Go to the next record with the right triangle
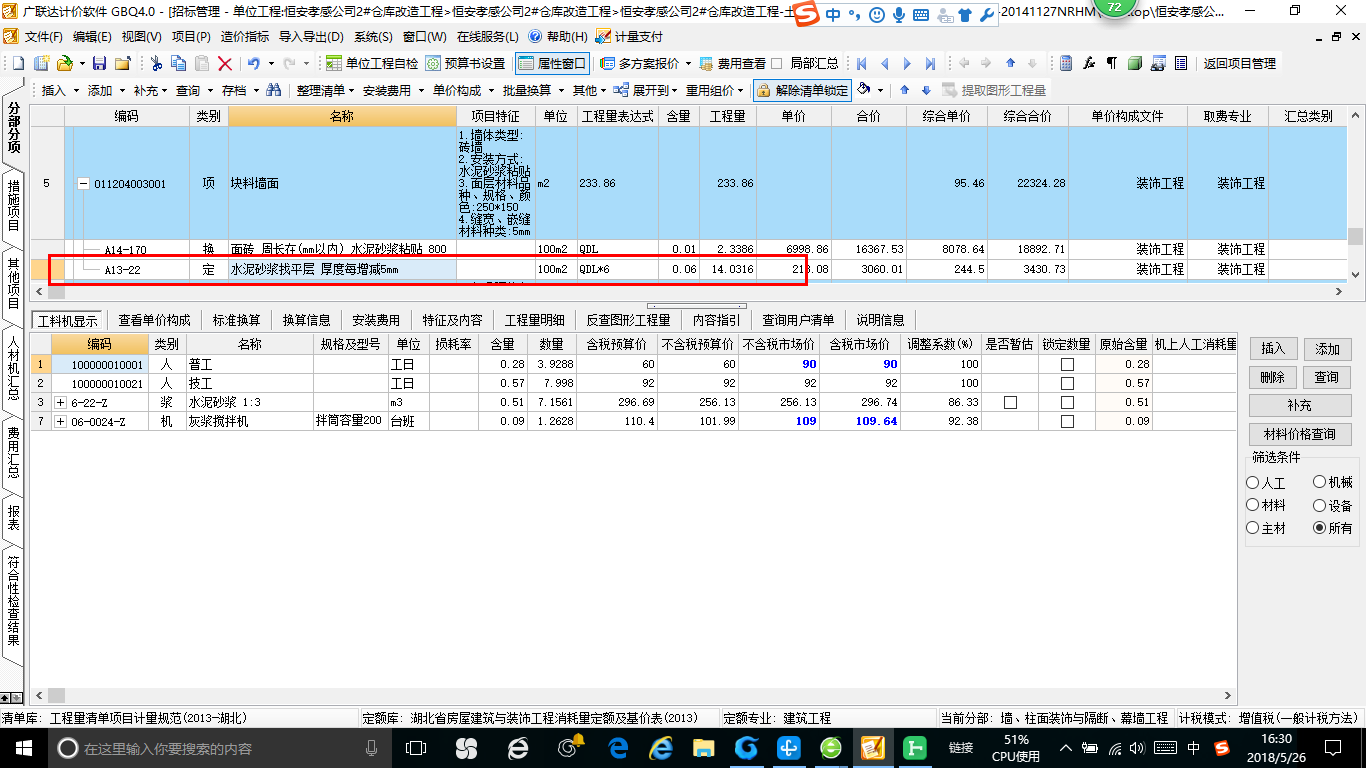Viewport: 1366px width, 768px height. click(x=908, y=63)
